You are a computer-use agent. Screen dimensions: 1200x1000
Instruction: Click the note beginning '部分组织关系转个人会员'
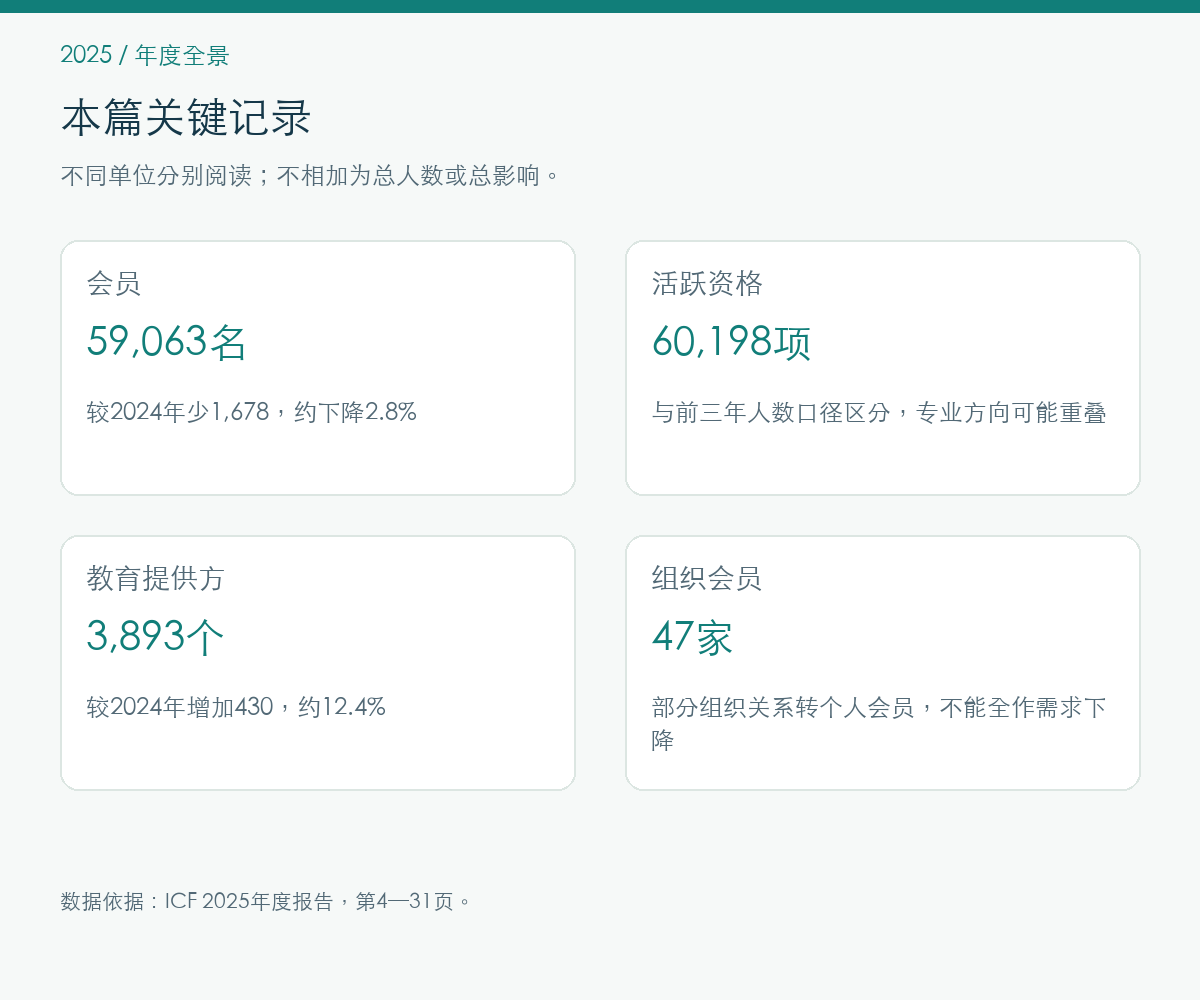(879, 724)
